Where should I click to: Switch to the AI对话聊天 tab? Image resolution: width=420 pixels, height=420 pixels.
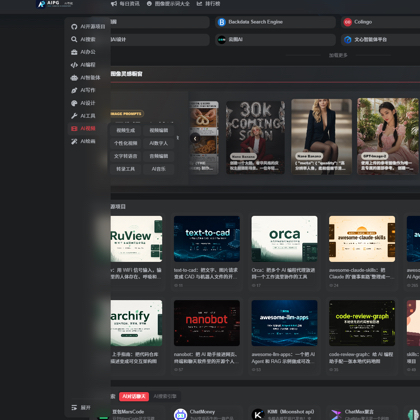[x=134, y=396]
